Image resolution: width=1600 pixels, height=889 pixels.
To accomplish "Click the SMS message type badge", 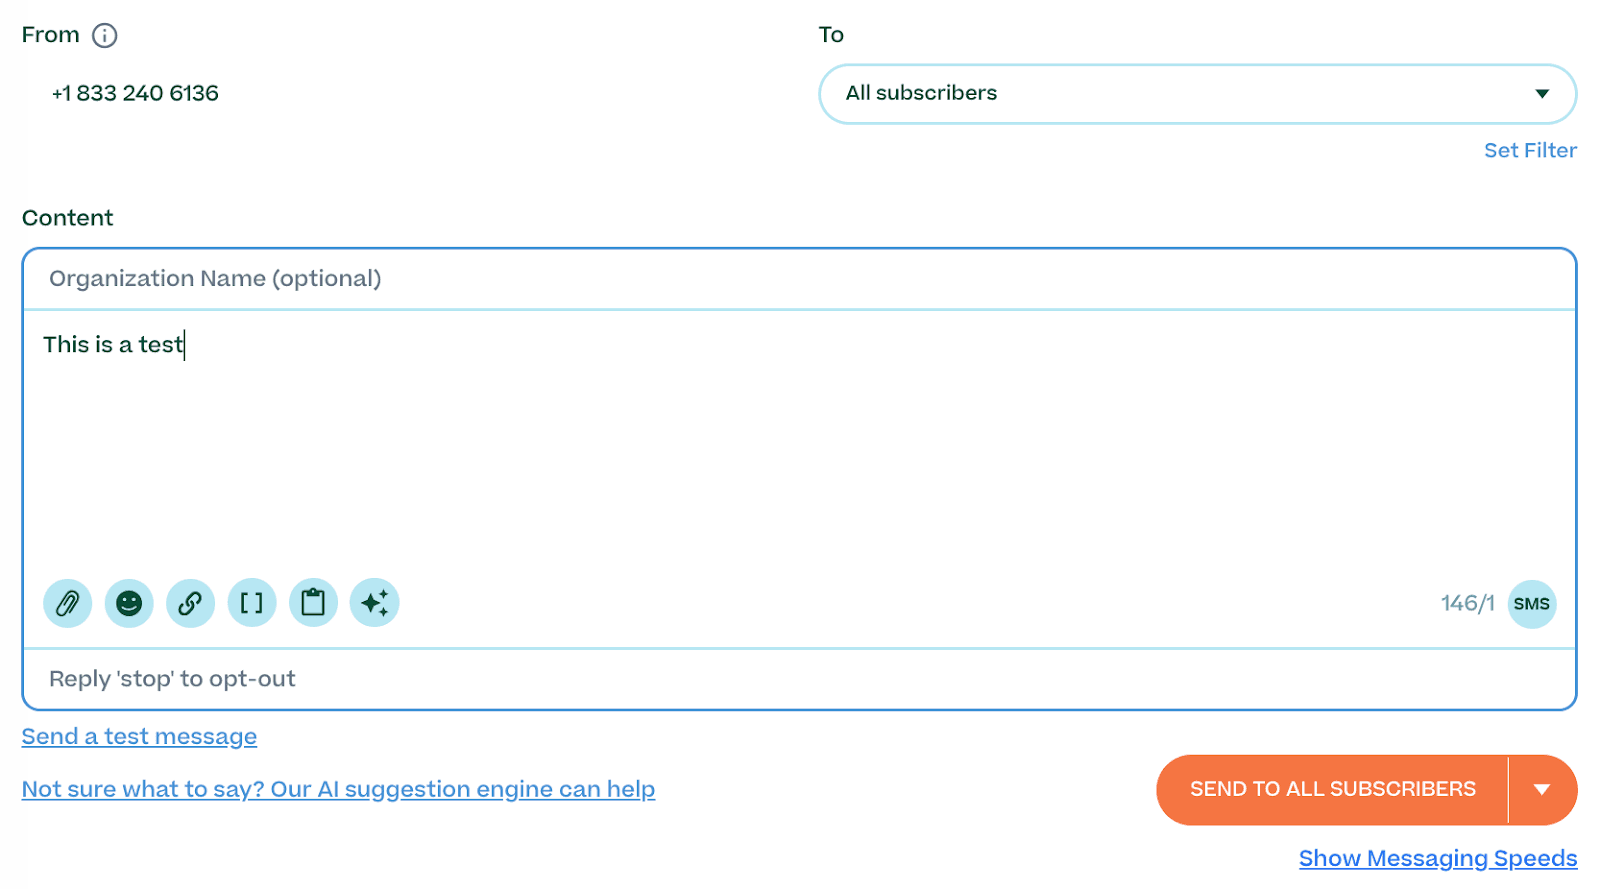I will pyautogui.click(x=1532, y=603).
